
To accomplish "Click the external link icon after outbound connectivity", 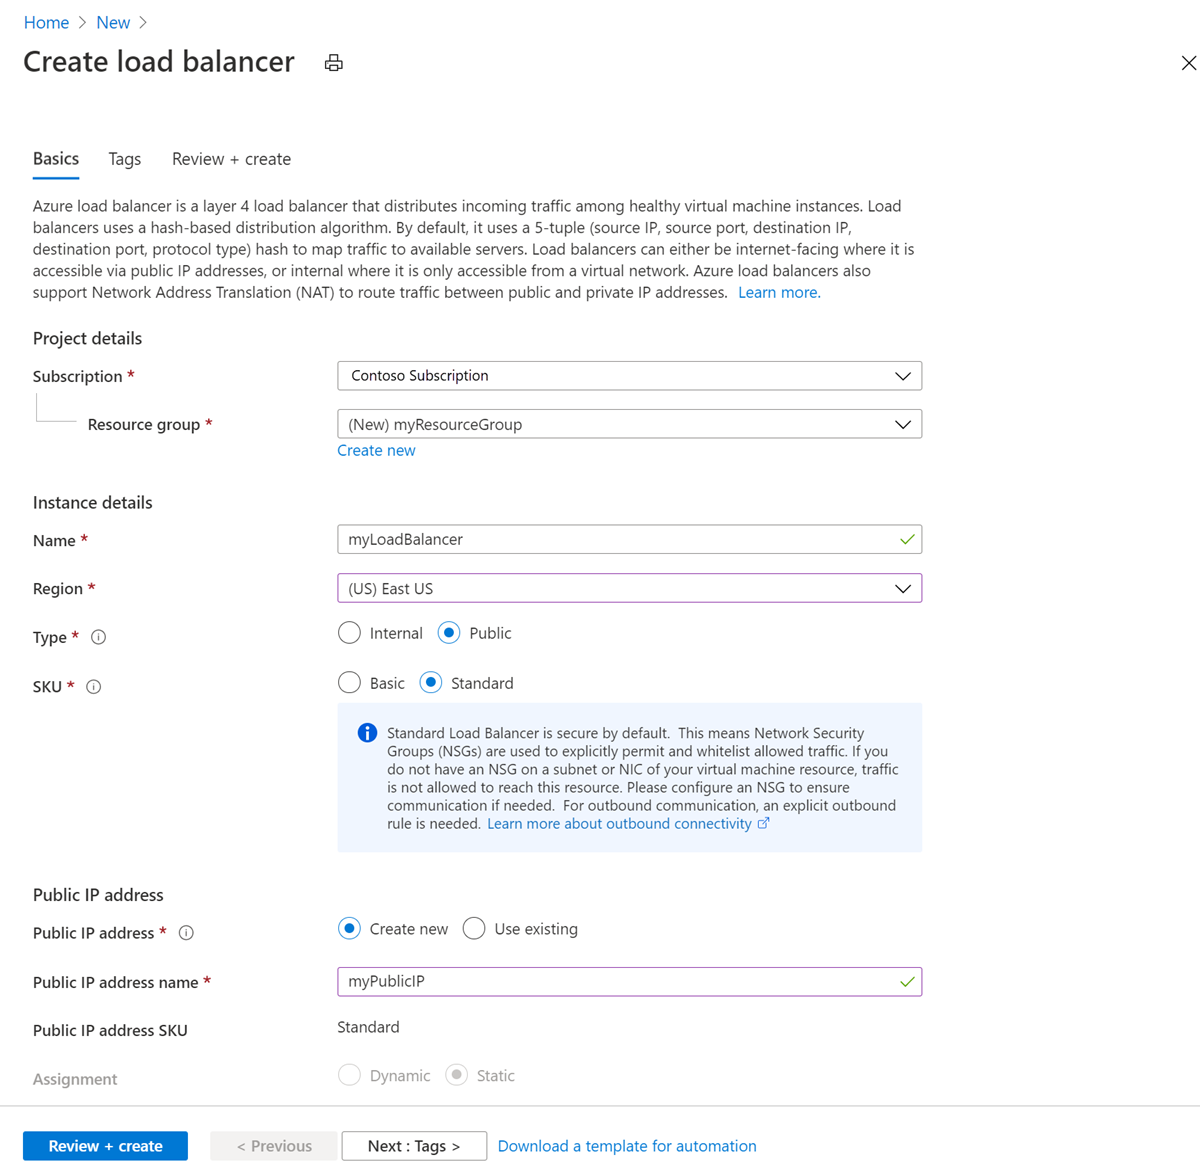I will point(764,823).
